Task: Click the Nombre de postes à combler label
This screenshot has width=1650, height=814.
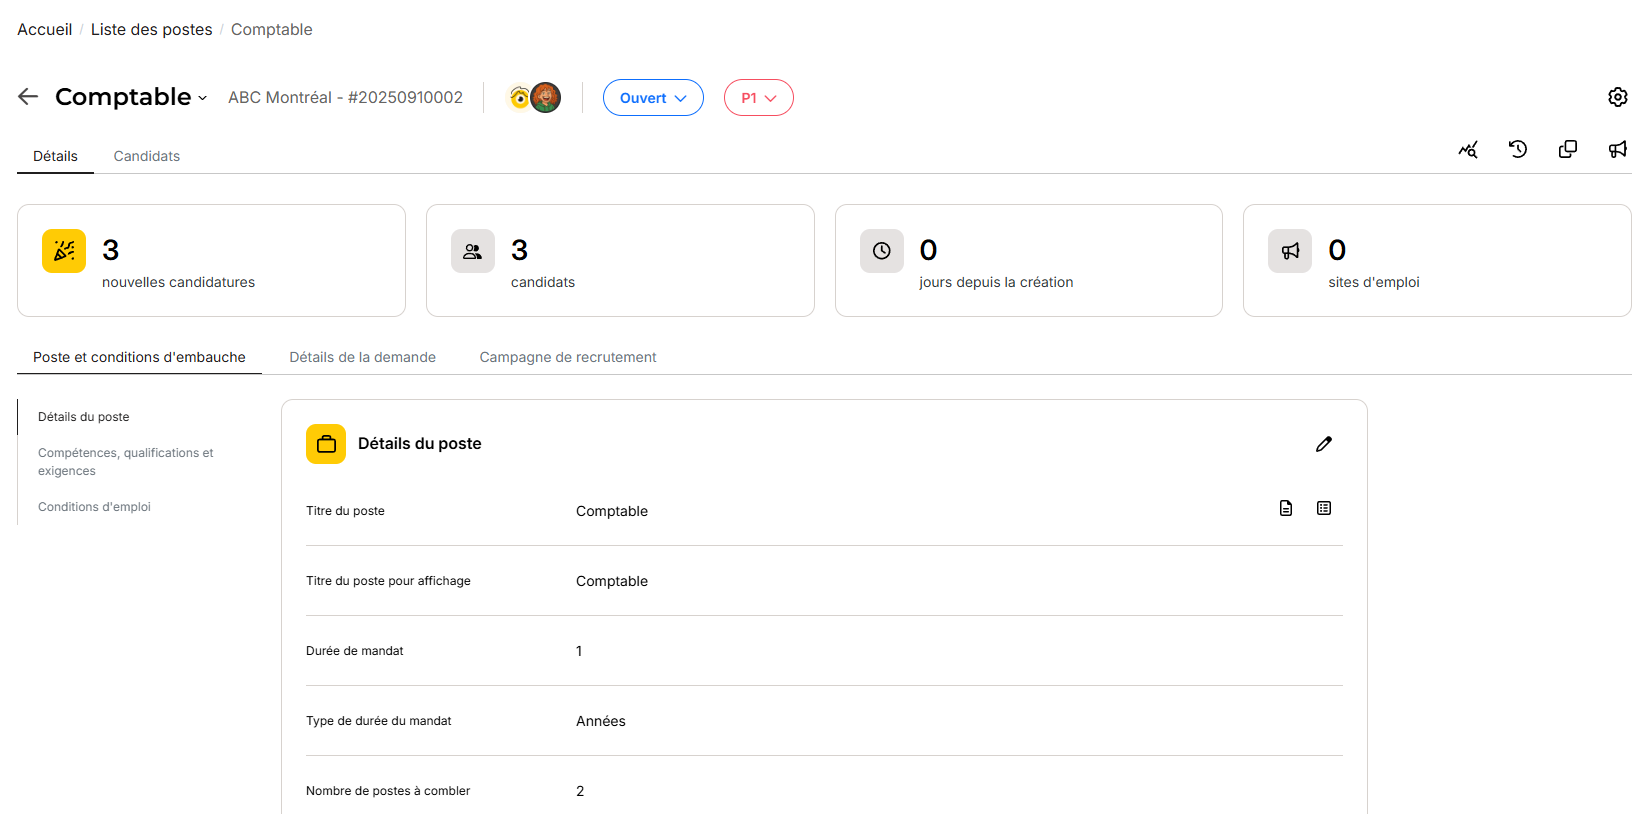Action: click(388, 791)
